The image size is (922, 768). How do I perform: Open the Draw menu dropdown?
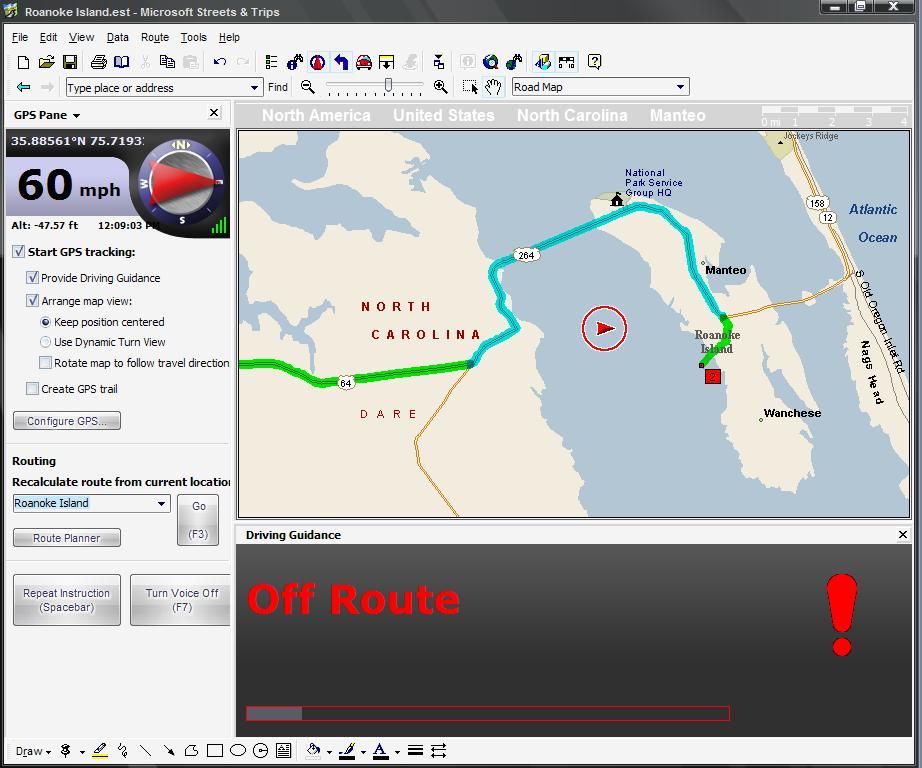(x=33, y=751)
